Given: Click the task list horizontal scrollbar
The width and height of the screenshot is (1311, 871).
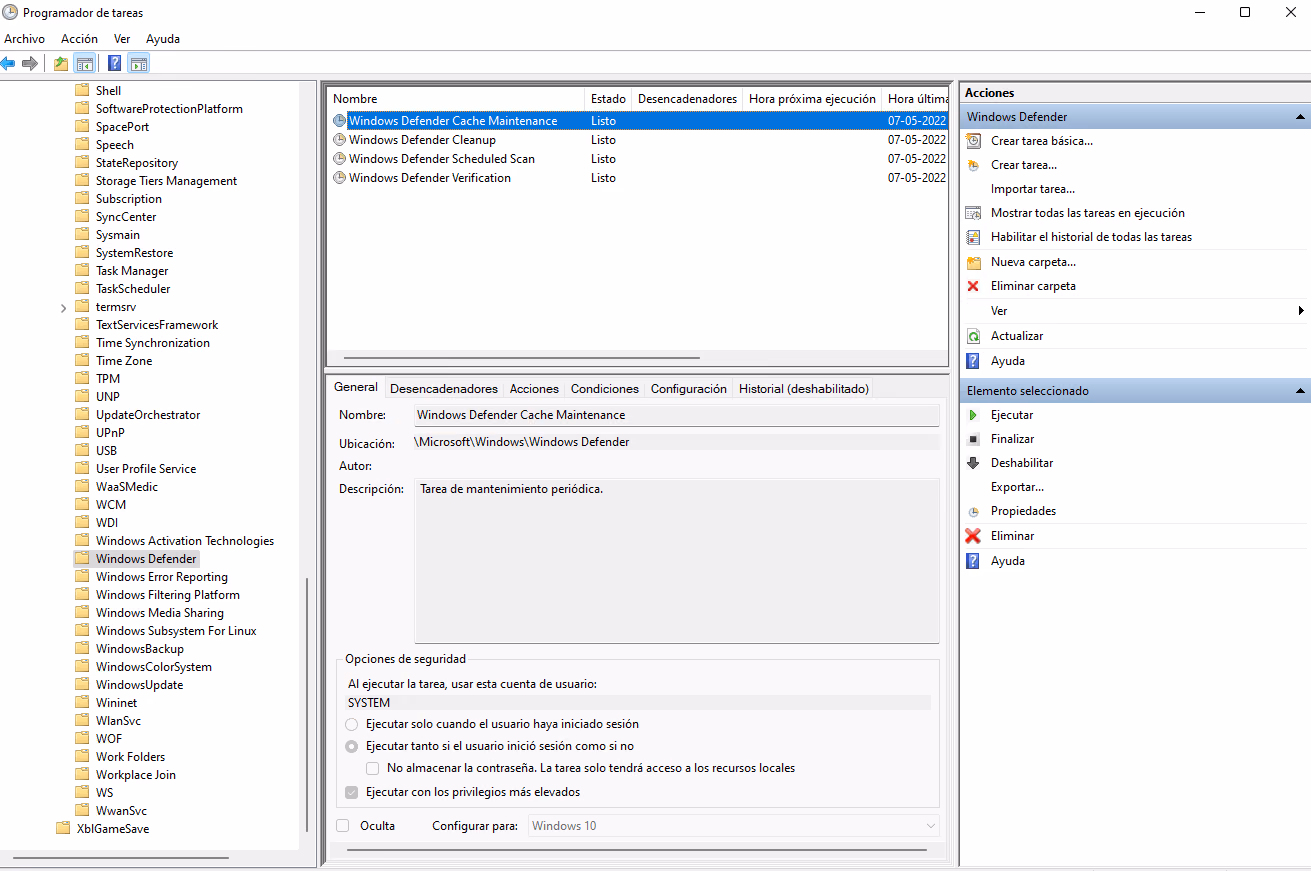Looking at the screenshot, I should [x=521, y=357].
